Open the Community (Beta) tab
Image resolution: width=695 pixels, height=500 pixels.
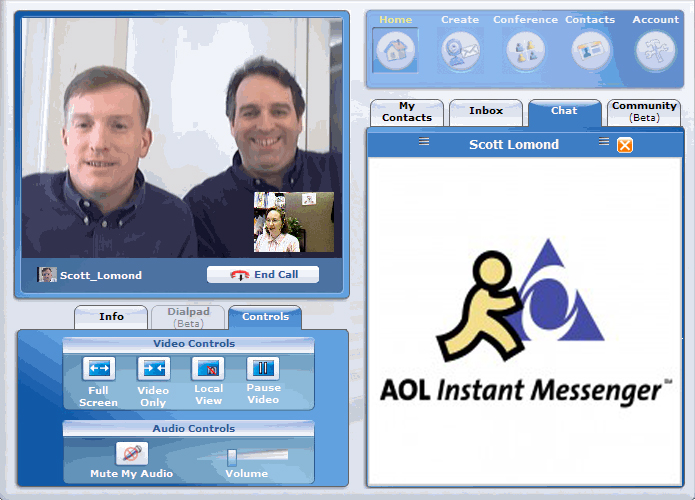coord(644,113)
